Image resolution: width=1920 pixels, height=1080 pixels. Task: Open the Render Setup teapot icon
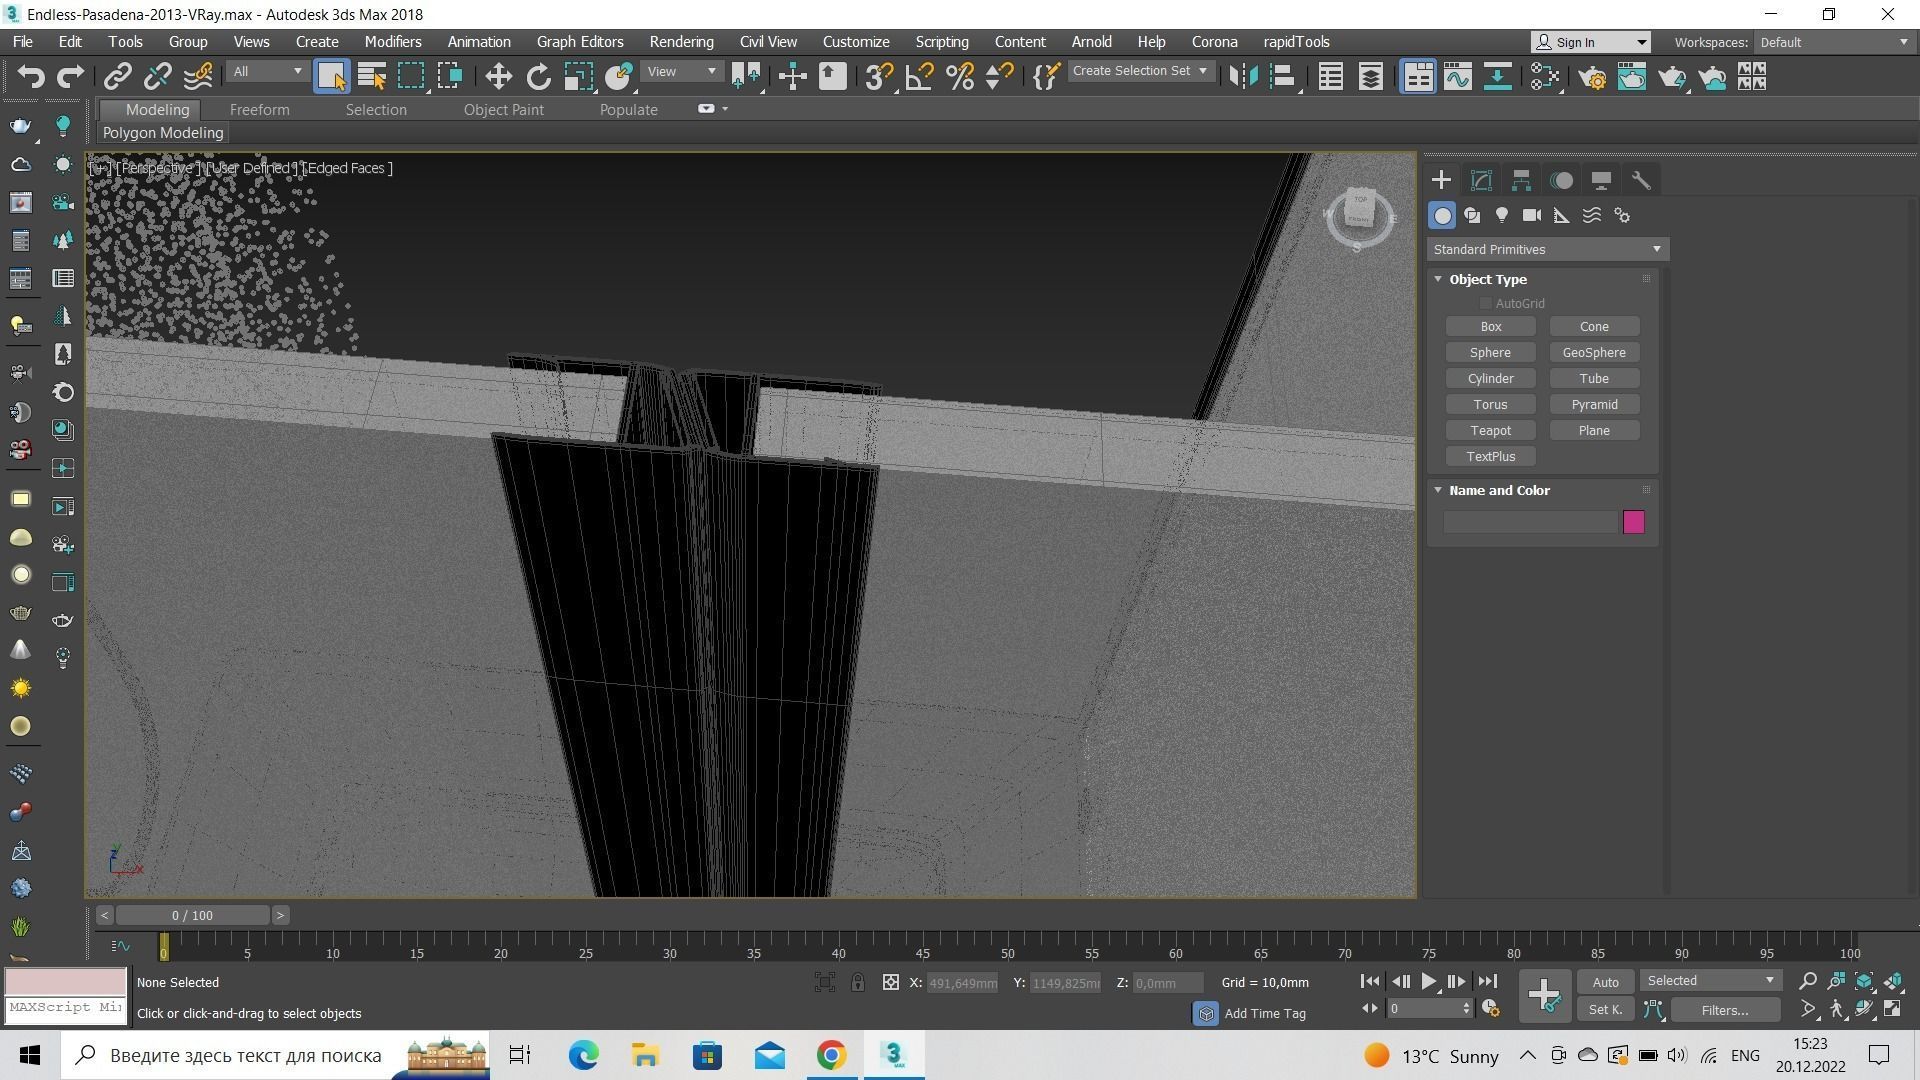tap(1592, 77)
